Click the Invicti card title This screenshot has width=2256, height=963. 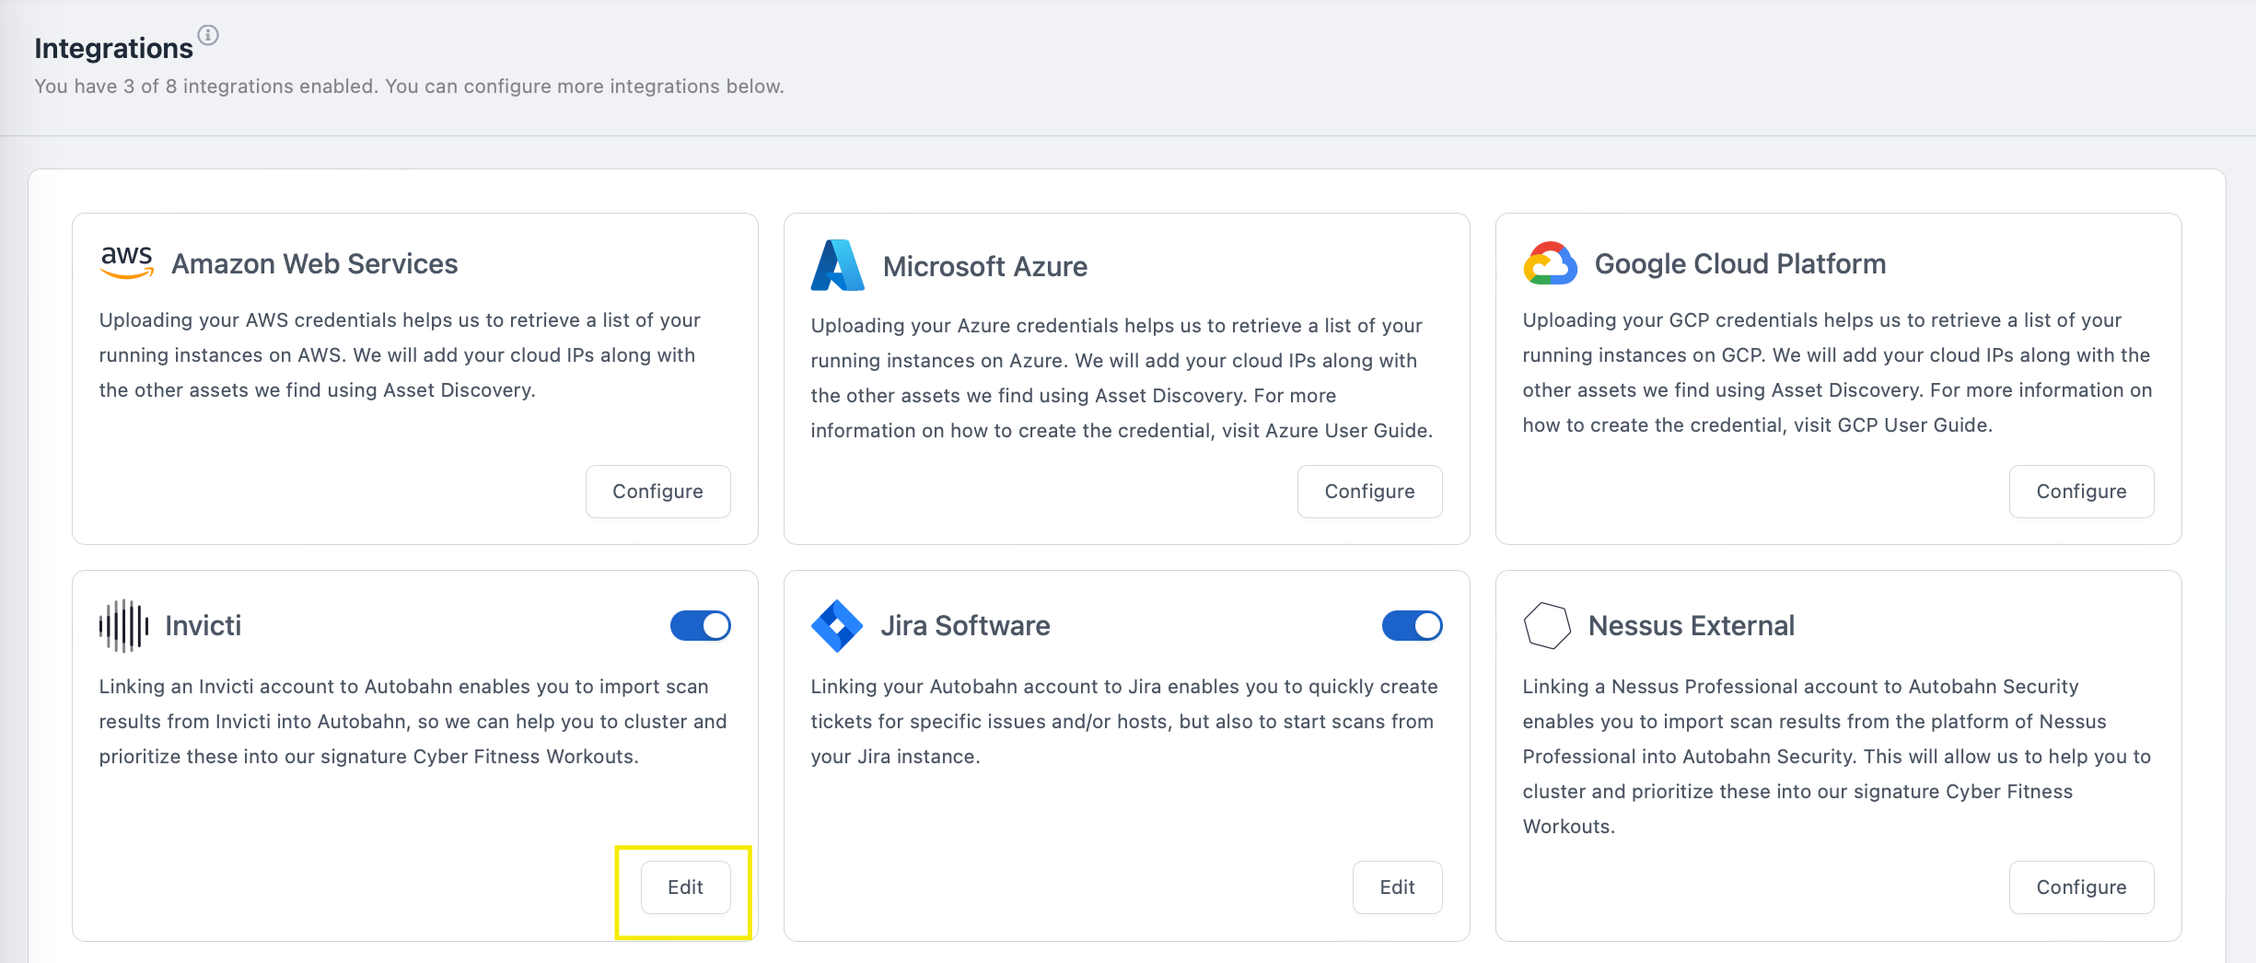[x=203, y=625]
